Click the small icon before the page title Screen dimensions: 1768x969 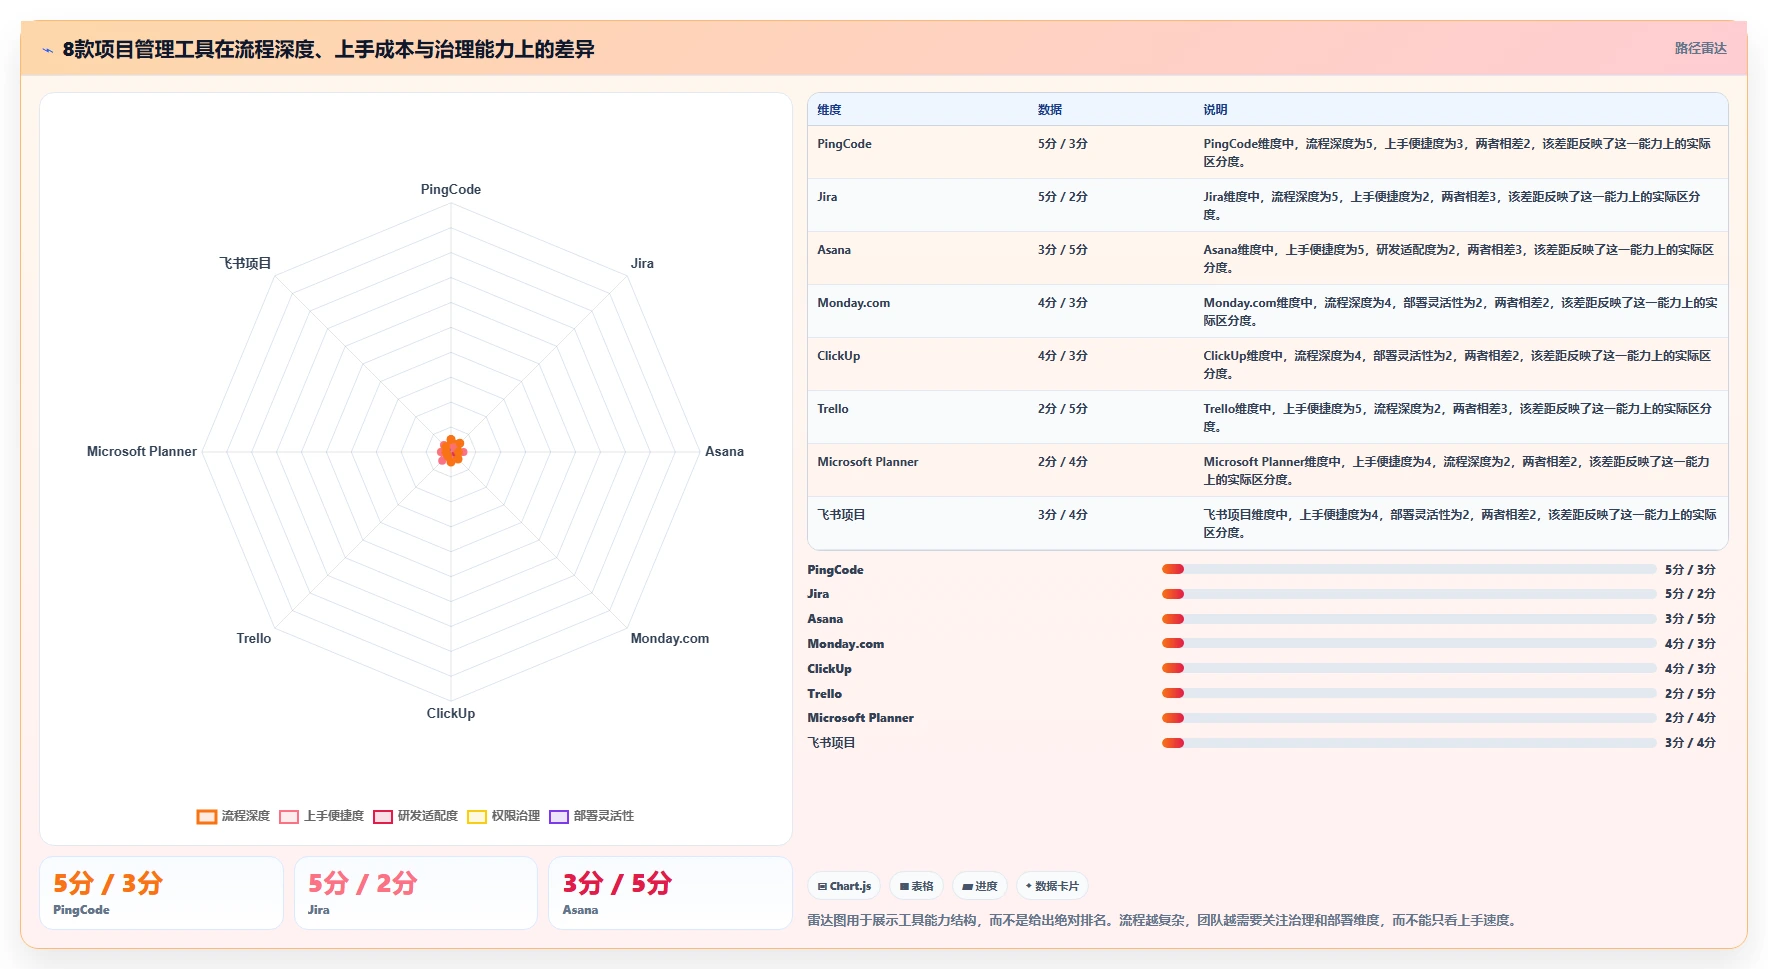(47, 50)
